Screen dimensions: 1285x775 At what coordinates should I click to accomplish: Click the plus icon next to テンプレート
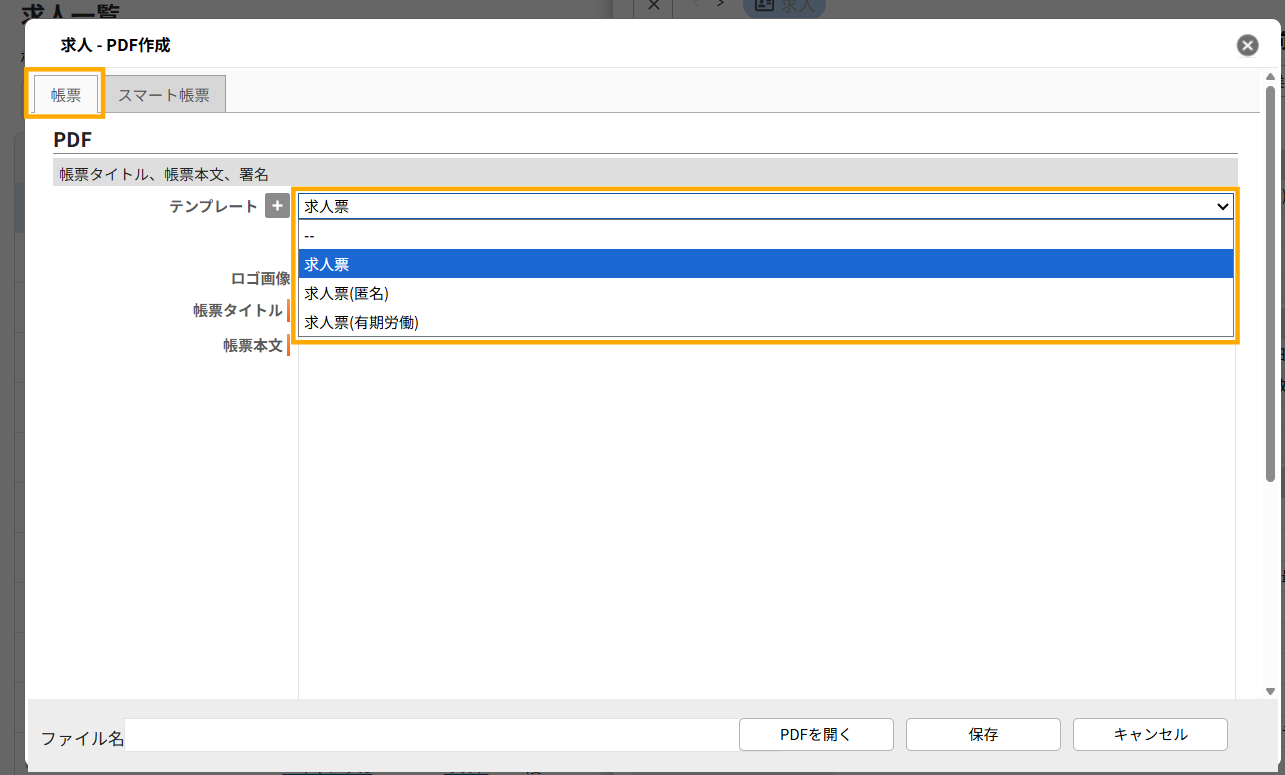276,207
